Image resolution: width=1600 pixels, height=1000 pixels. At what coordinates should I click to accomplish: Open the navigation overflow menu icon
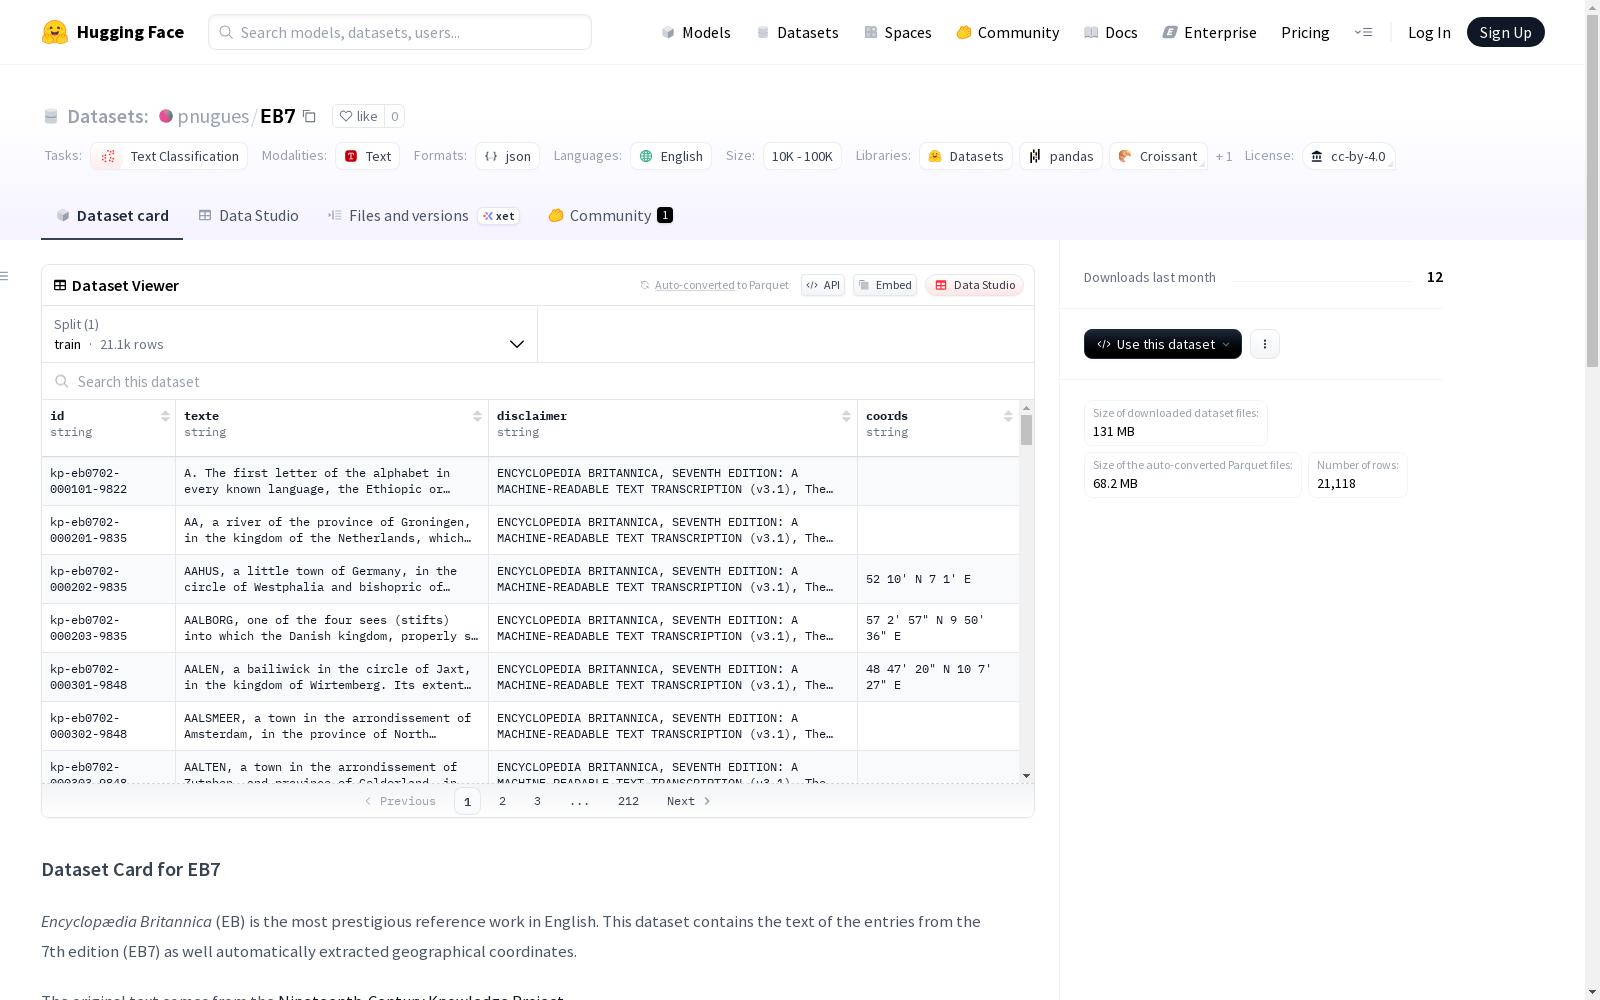point(1363,32)
